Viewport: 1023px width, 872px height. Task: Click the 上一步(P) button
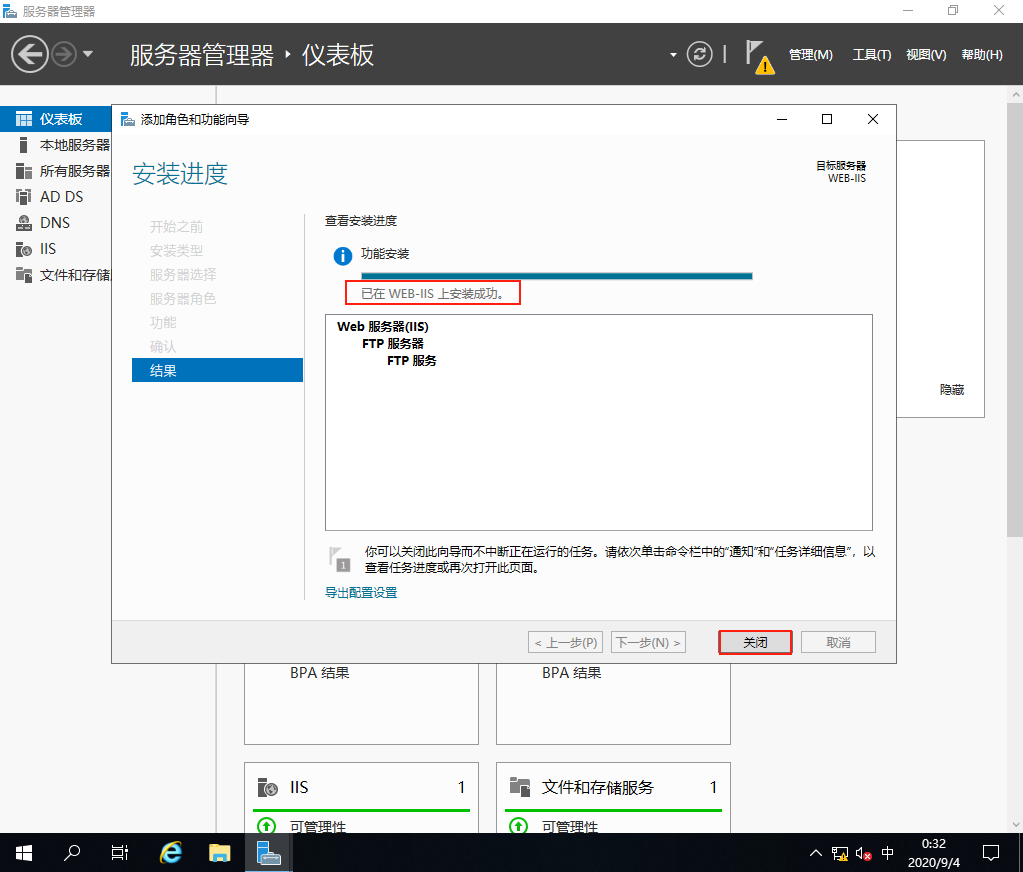[x=566, y=642]
